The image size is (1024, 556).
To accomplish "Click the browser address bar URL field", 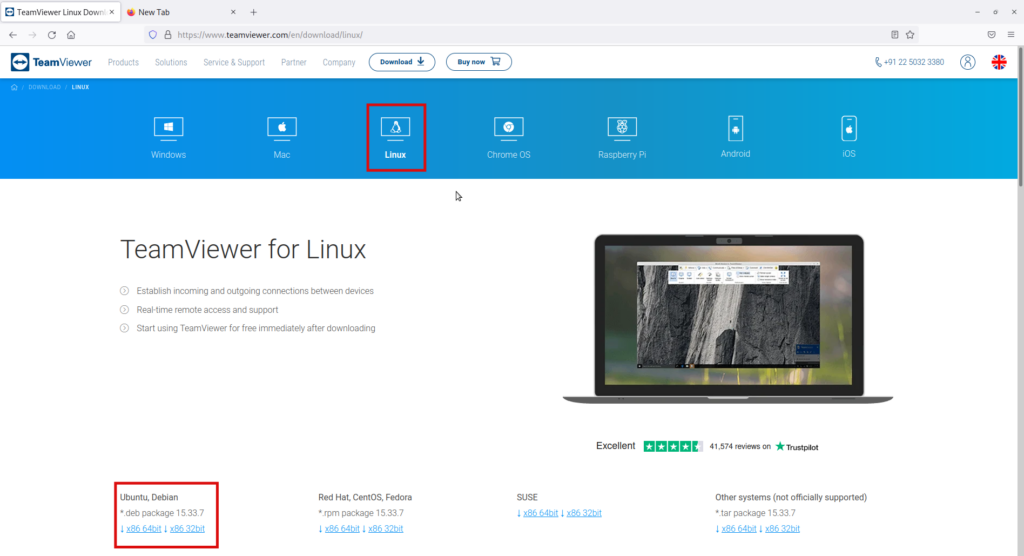I will 500,34.
